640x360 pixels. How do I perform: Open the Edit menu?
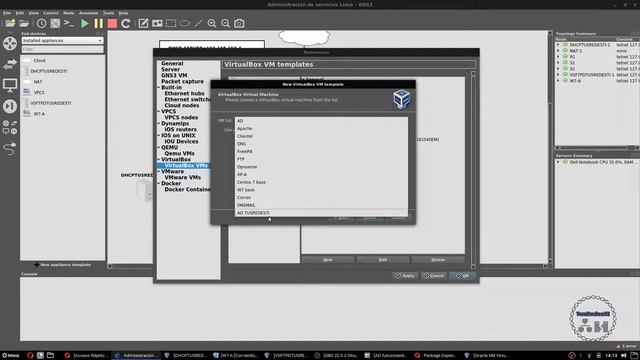(x=20, y=13)
